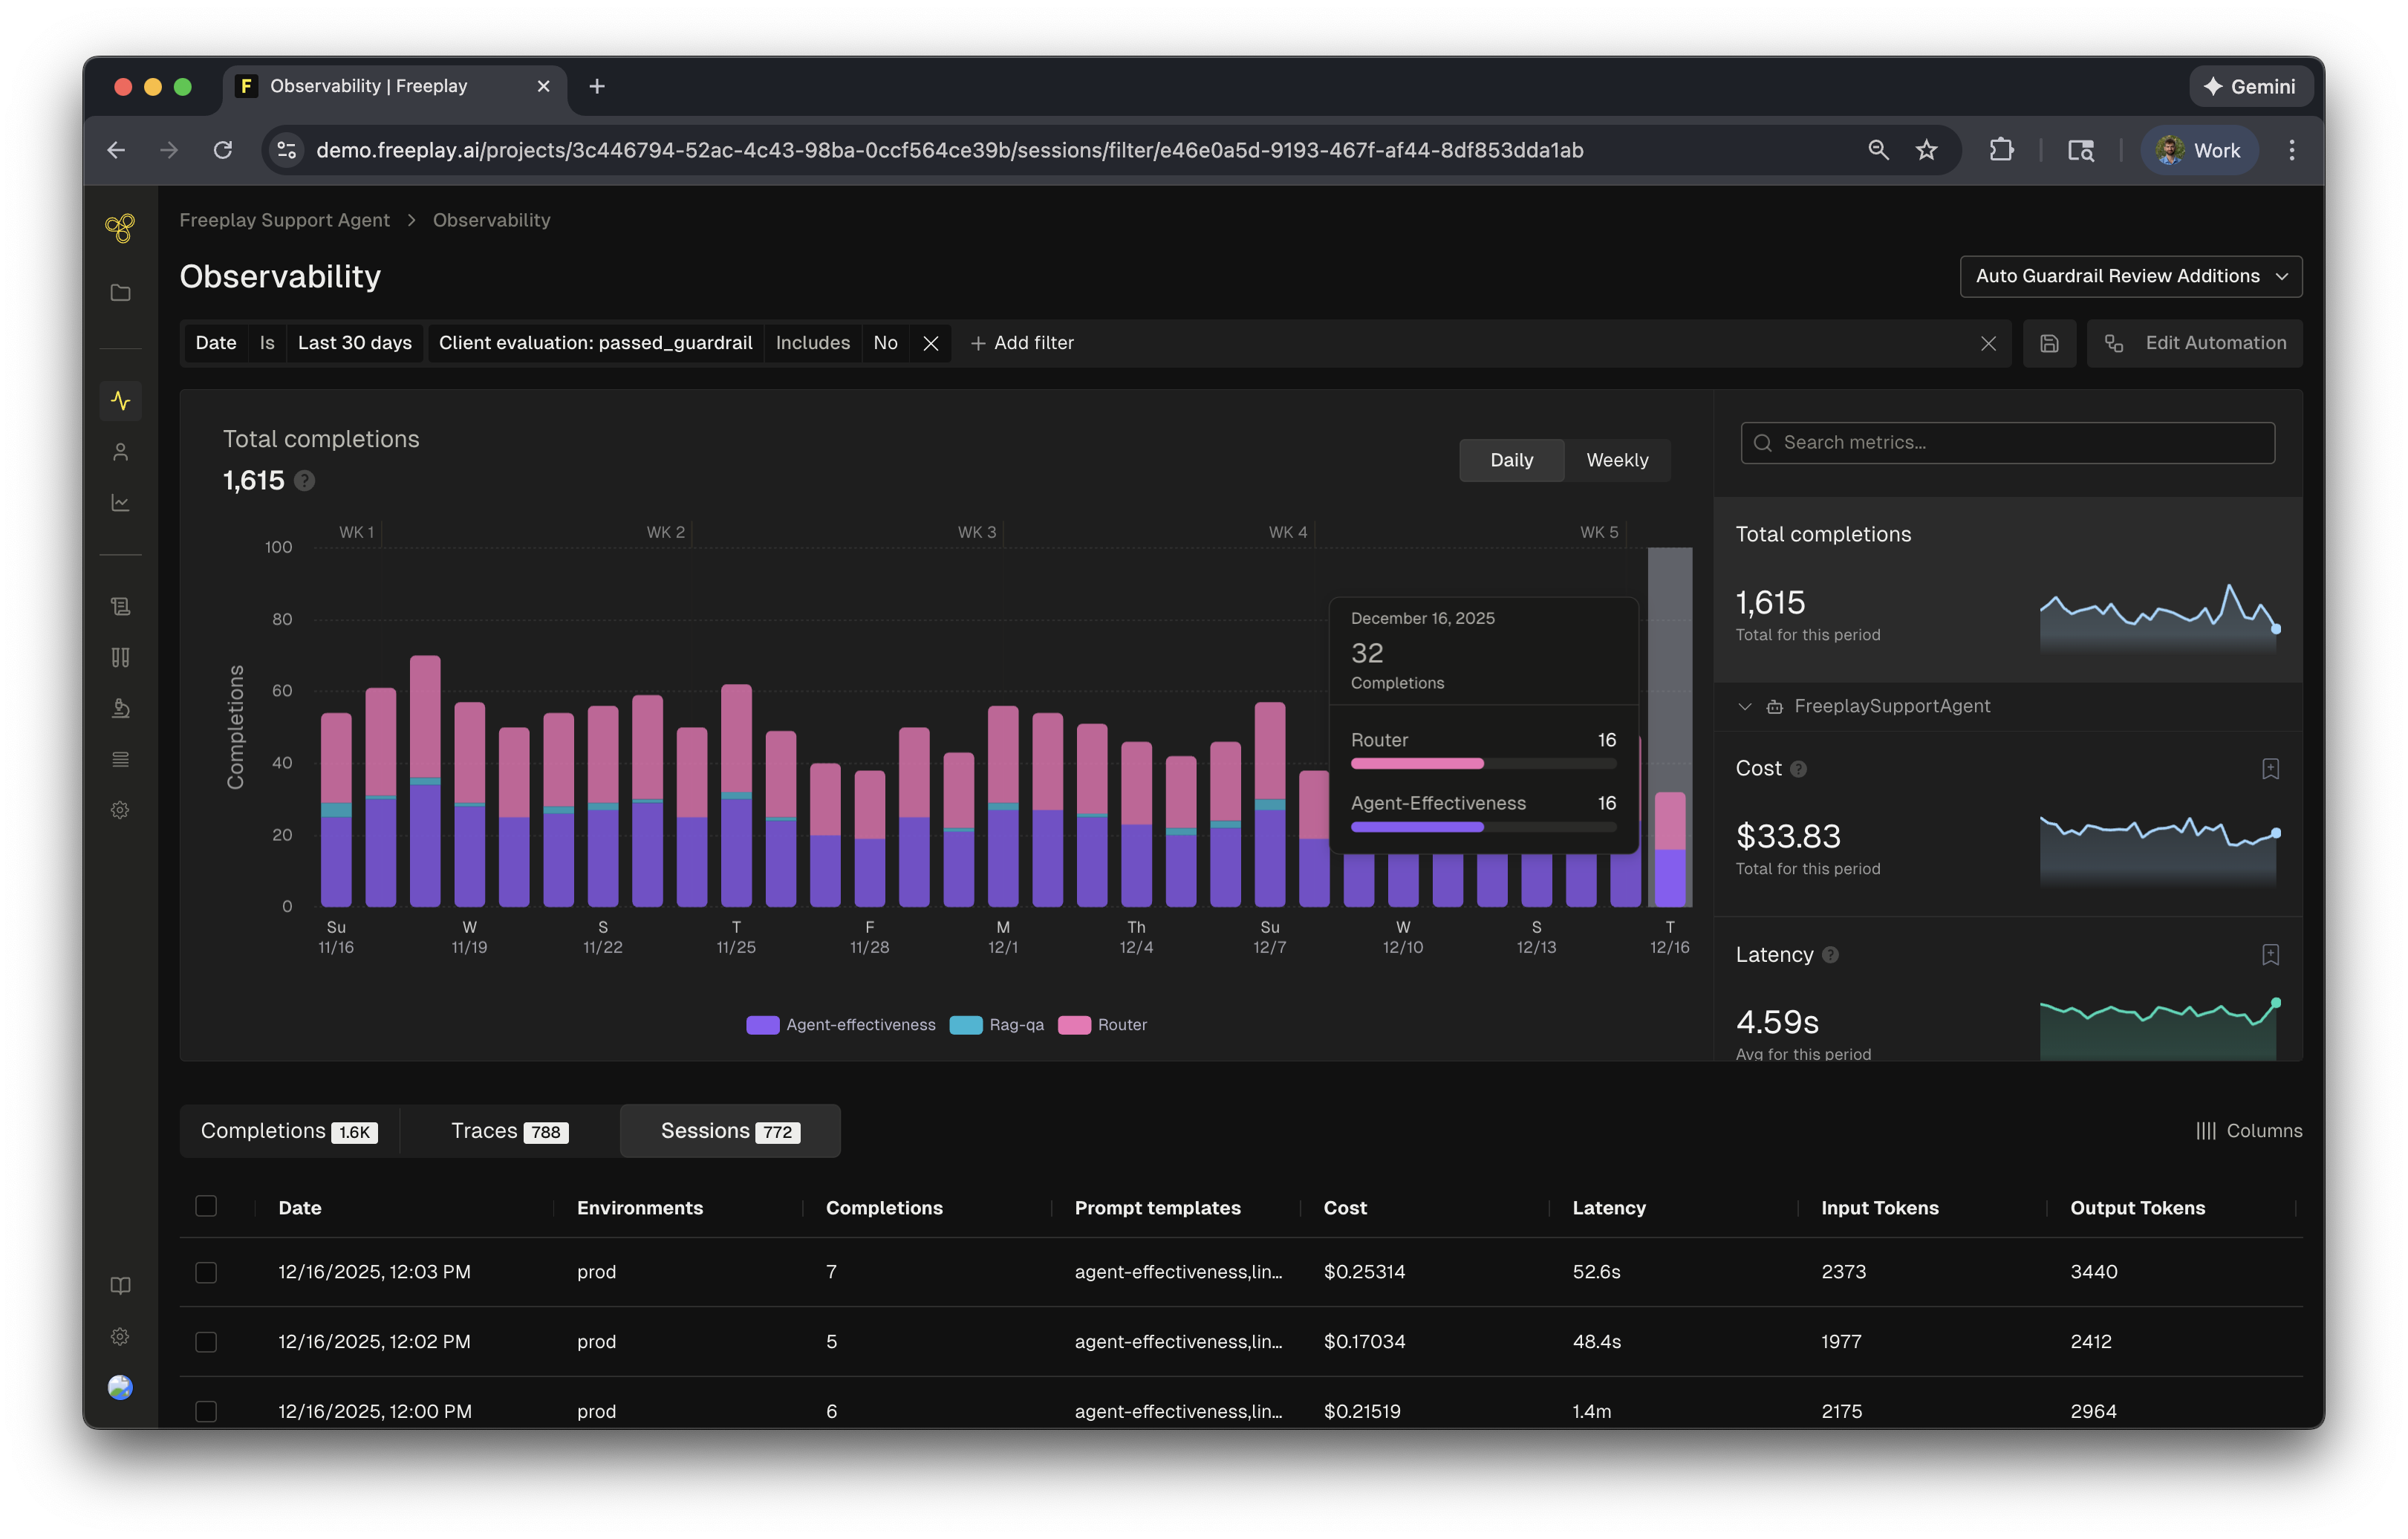Open the sidebar line chart analytics icon

(120, 503)
